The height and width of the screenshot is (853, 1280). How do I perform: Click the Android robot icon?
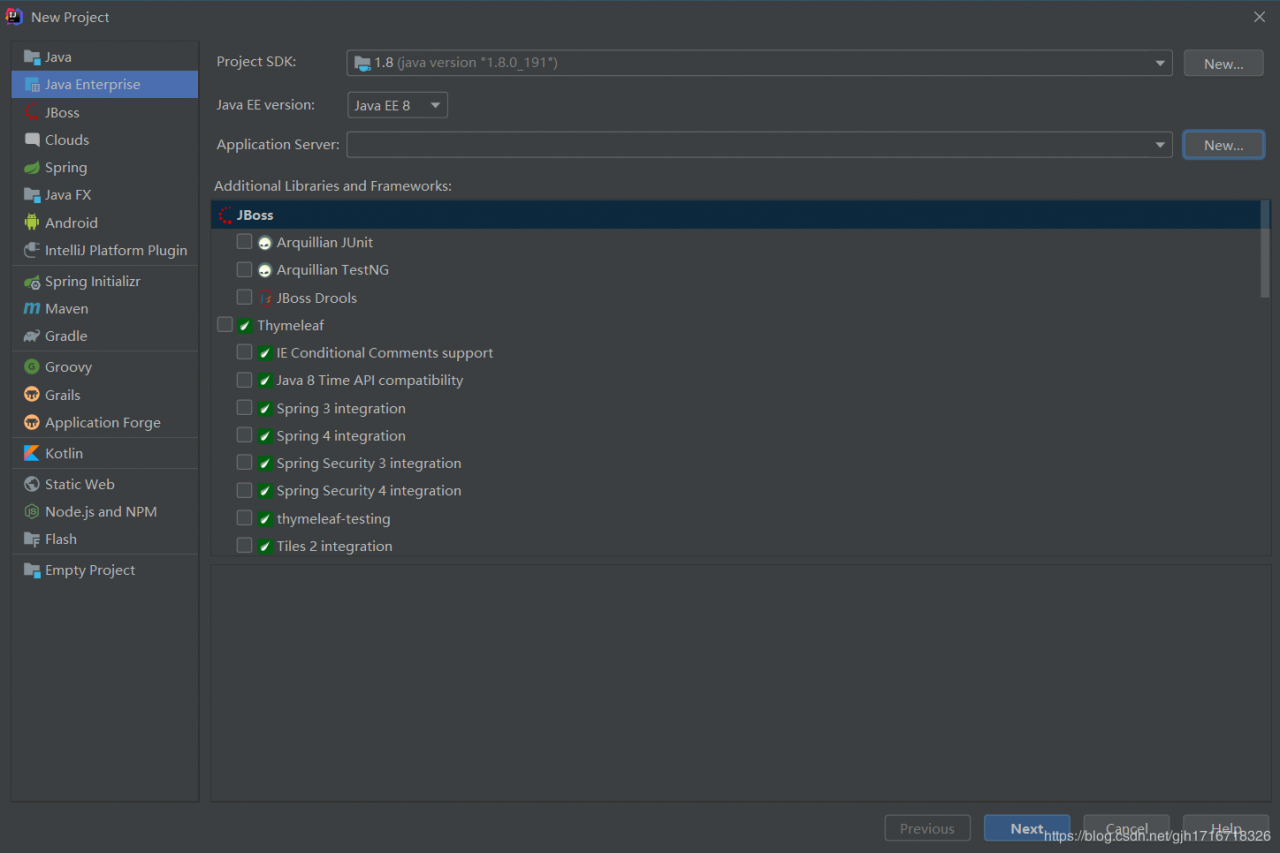click(32, 223)
